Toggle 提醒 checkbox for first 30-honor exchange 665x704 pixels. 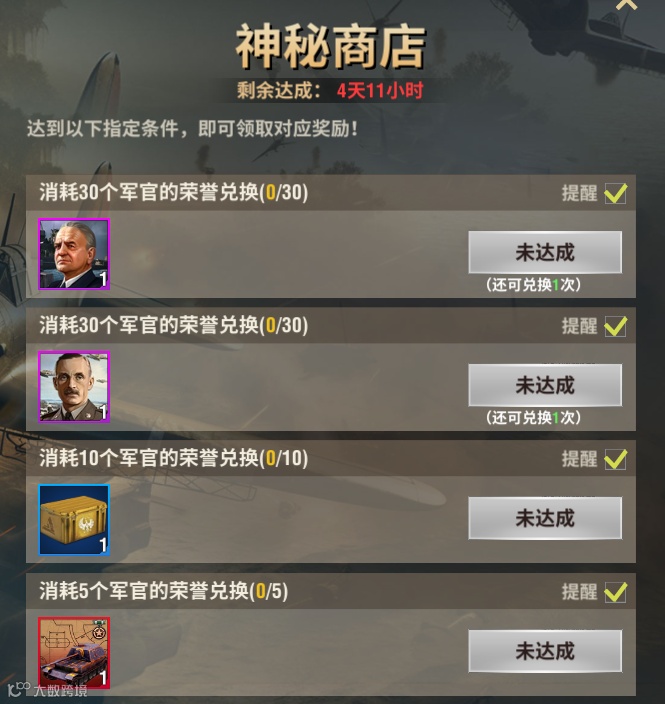(615, 194)
